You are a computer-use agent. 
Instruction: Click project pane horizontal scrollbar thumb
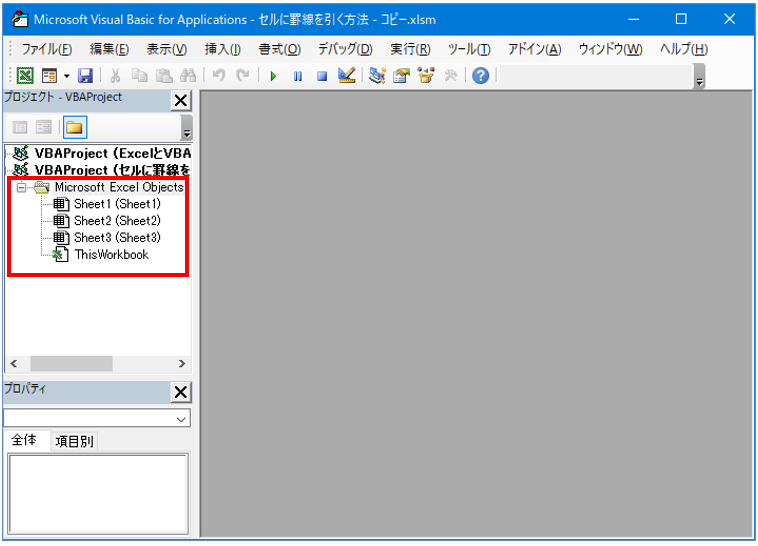pos(72,364)
